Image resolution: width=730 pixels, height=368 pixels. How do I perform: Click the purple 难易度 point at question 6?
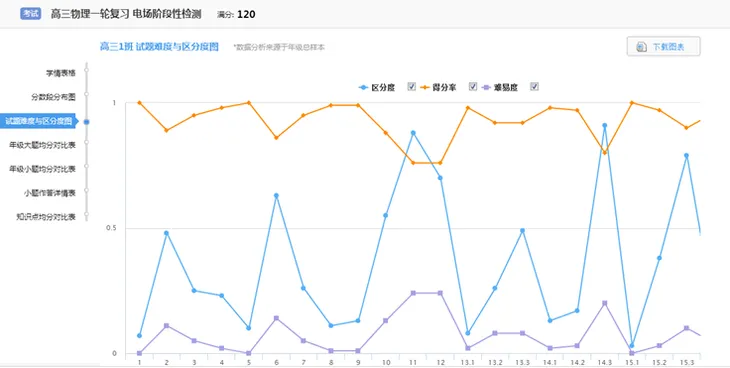click(x=276, y=318)
